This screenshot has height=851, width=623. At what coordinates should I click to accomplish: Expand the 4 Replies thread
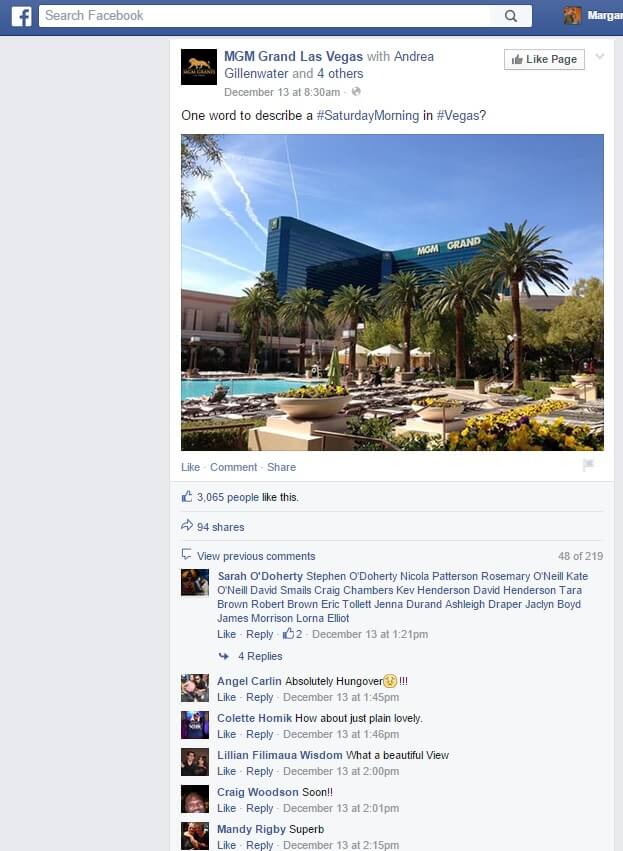tap(260, 656)
